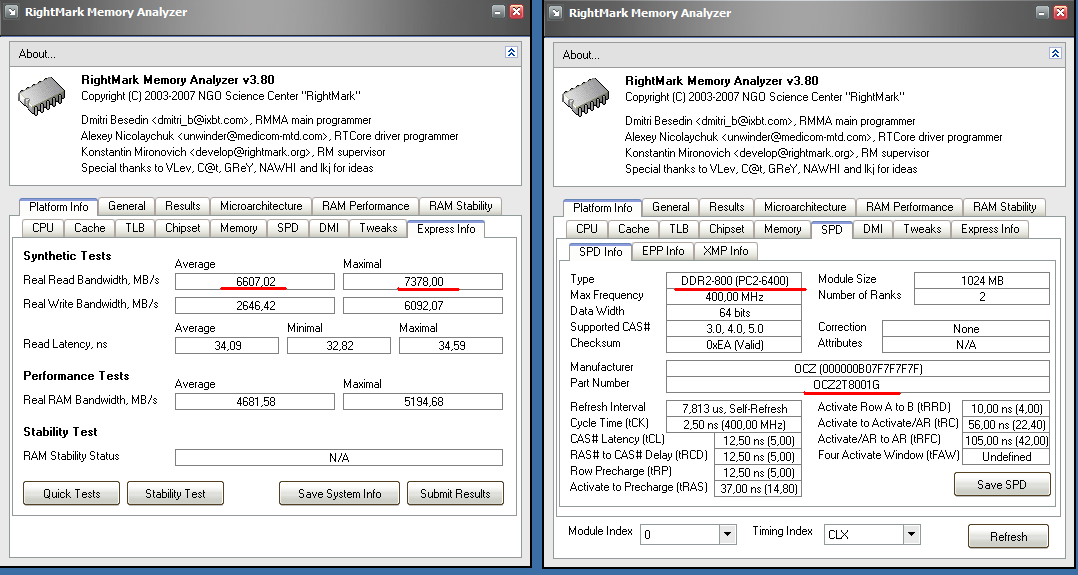Click Submit Results button
This screenshot has height=575, width=1078.
[x=455, y=493]
